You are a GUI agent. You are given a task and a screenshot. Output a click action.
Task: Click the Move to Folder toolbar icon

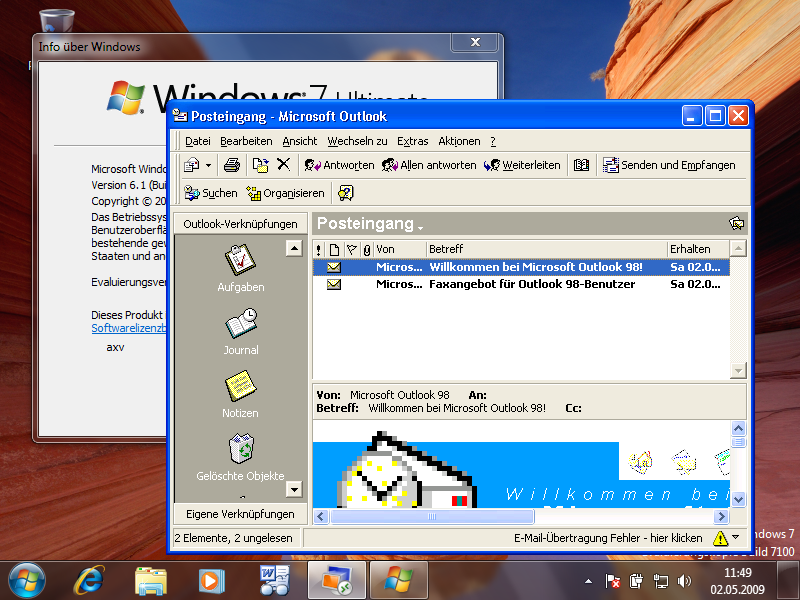pos(260,165)
